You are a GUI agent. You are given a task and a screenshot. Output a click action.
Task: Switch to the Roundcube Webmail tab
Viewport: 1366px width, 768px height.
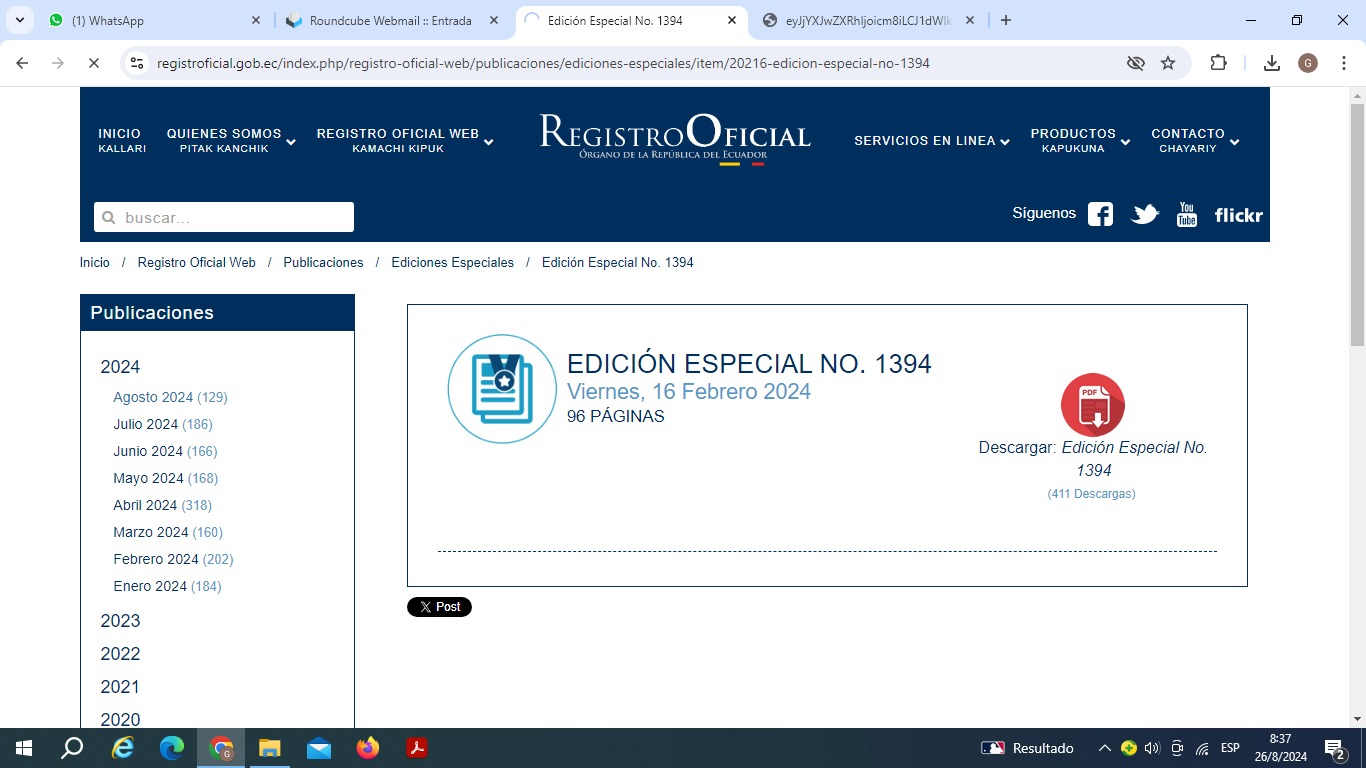[x=390, y=20]
